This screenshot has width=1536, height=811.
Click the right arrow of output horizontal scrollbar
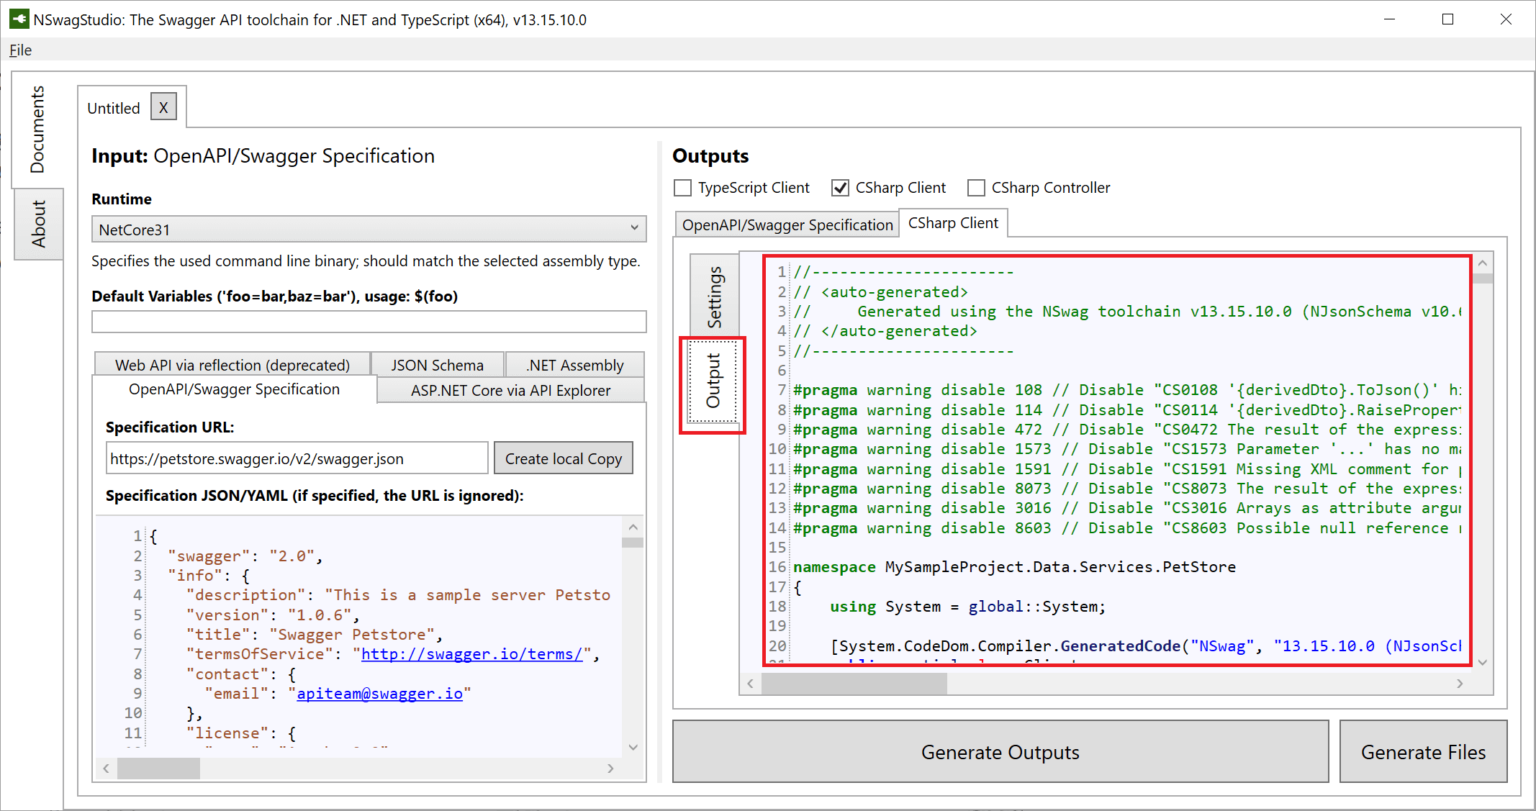[1460, 684]
